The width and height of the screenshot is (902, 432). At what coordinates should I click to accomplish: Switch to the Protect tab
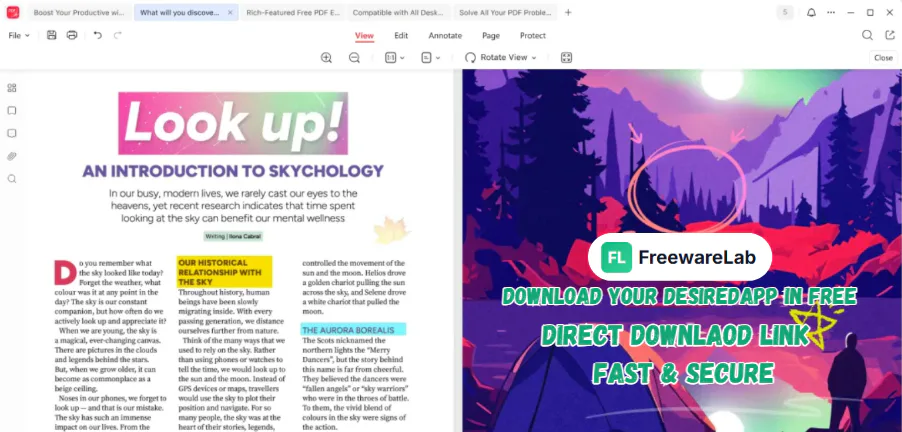(x=533, y=36)
